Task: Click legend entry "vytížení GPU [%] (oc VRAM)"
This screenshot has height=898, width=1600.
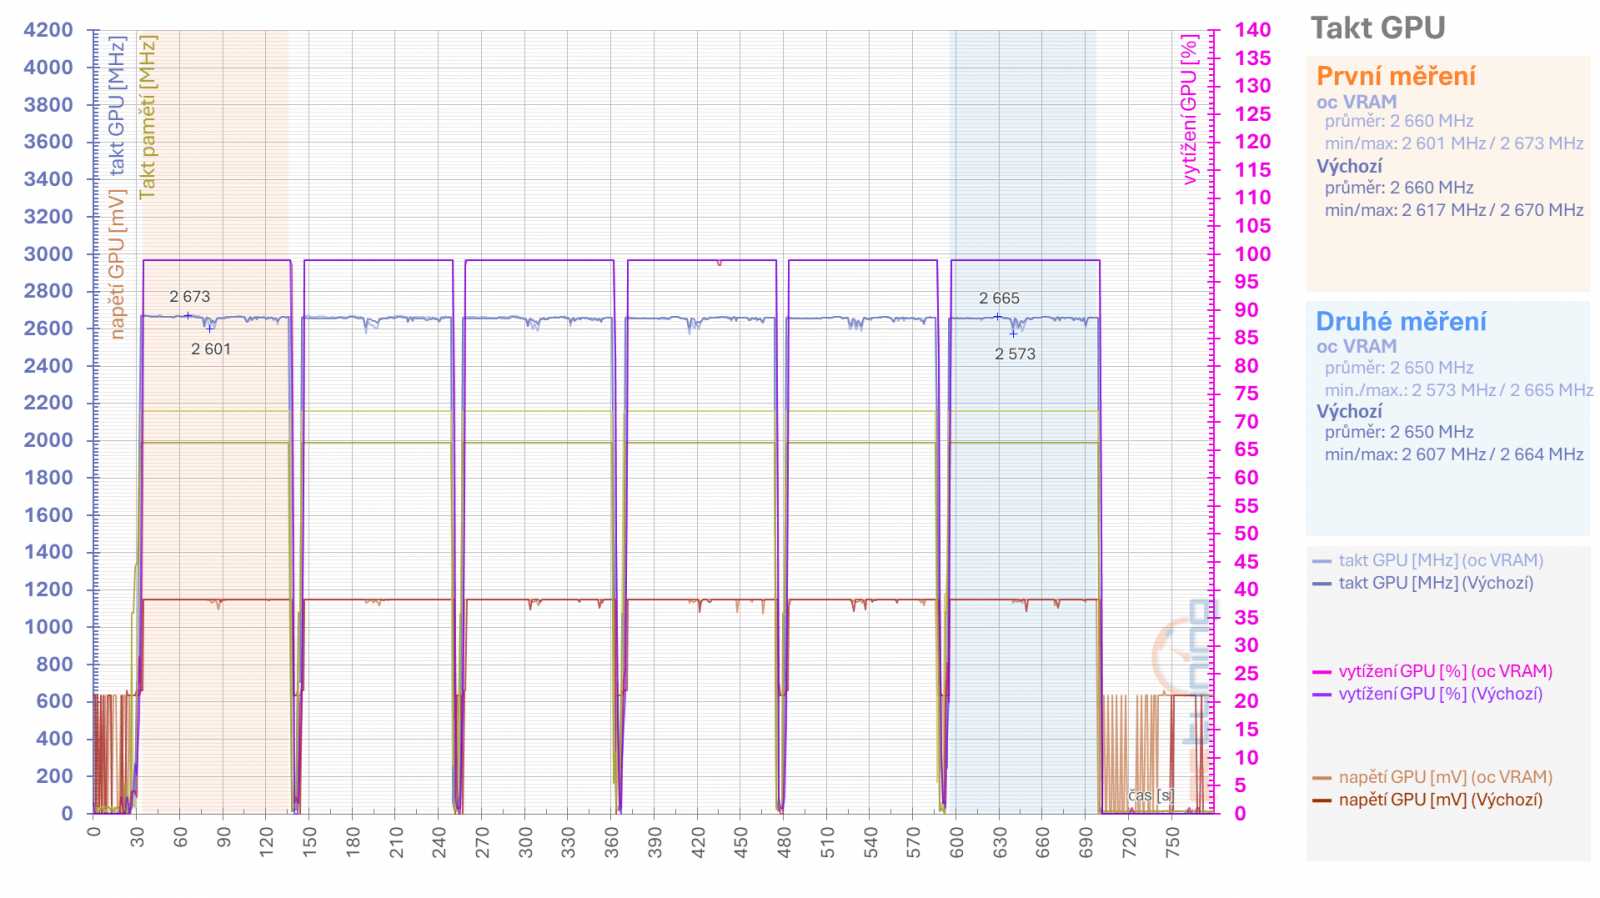Action: click(x=1446, y=671)
